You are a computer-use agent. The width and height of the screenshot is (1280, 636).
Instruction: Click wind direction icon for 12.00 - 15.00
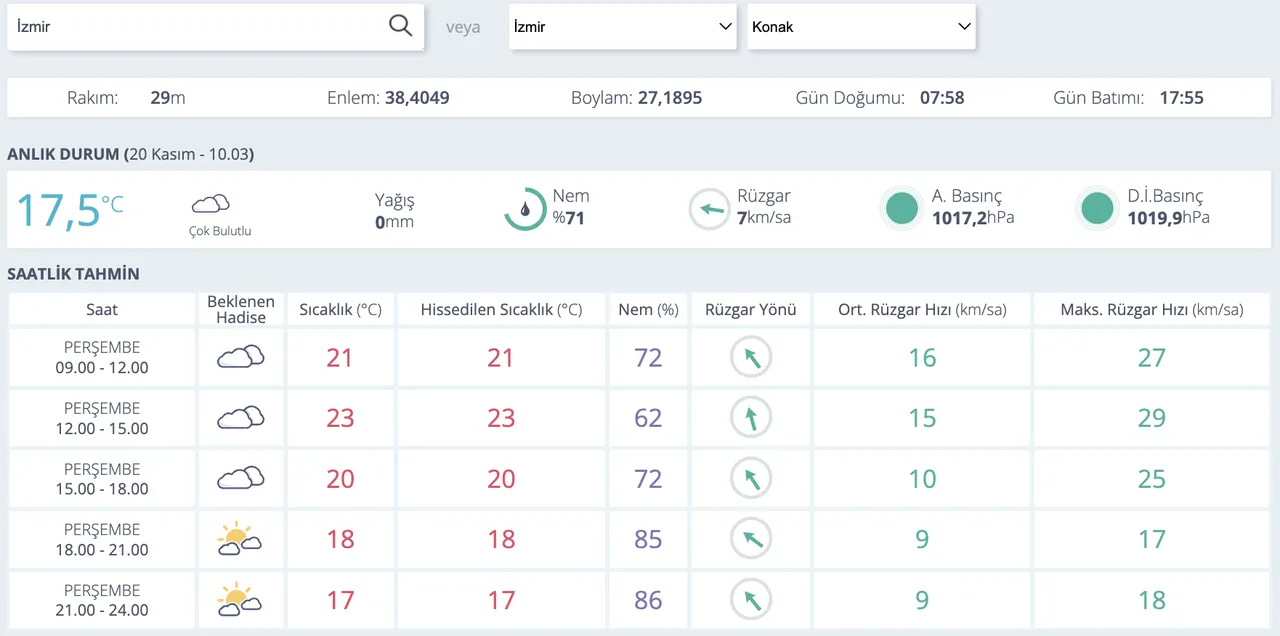pos(750,418)
